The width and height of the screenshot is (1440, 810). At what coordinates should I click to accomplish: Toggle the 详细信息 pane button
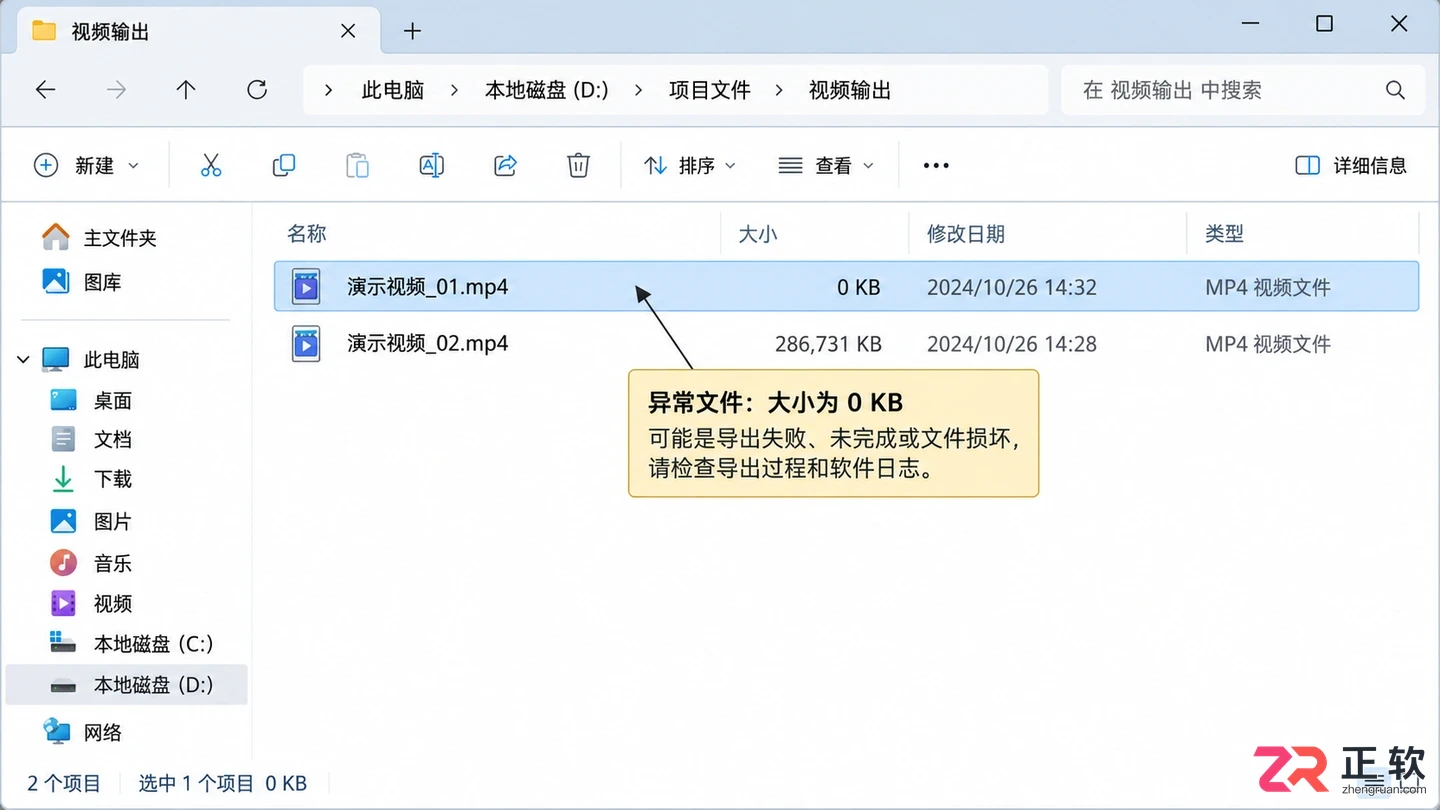(1350, 165)
